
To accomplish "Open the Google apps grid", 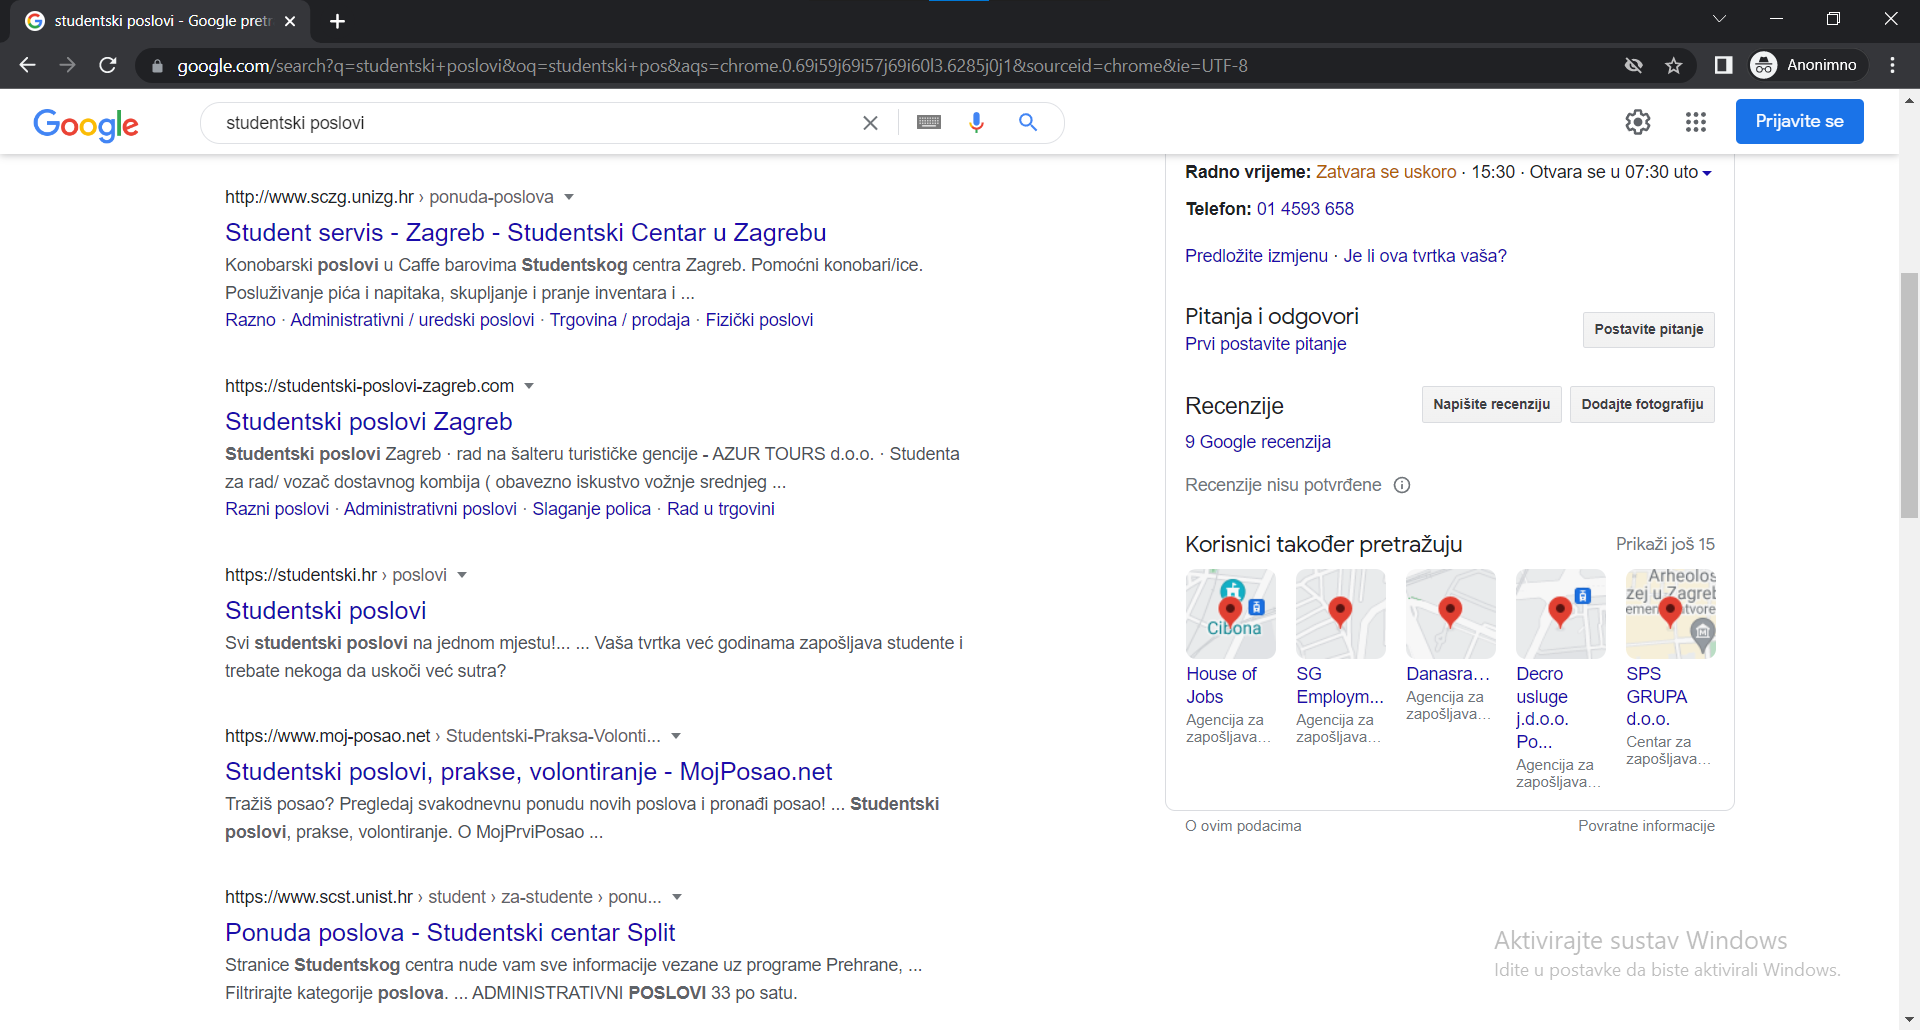I will 1695,122.
